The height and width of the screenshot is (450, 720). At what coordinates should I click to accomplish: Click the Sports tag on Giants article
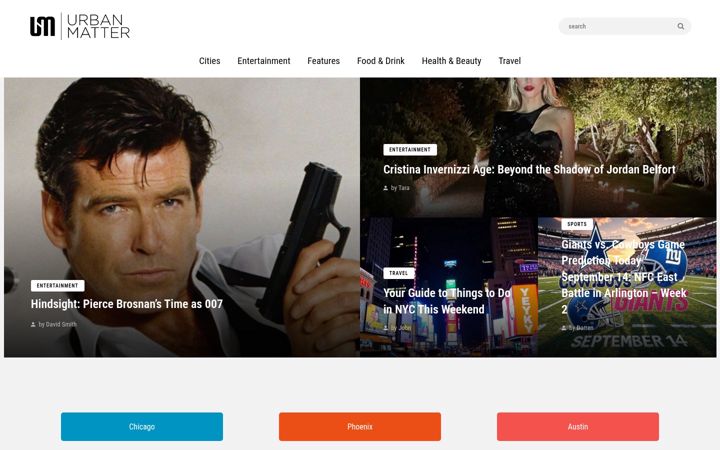tap(577, 224)
